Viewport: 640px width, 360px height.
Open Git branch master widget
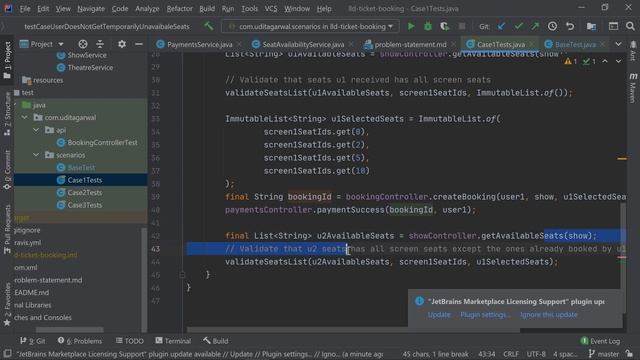(604, 354)
